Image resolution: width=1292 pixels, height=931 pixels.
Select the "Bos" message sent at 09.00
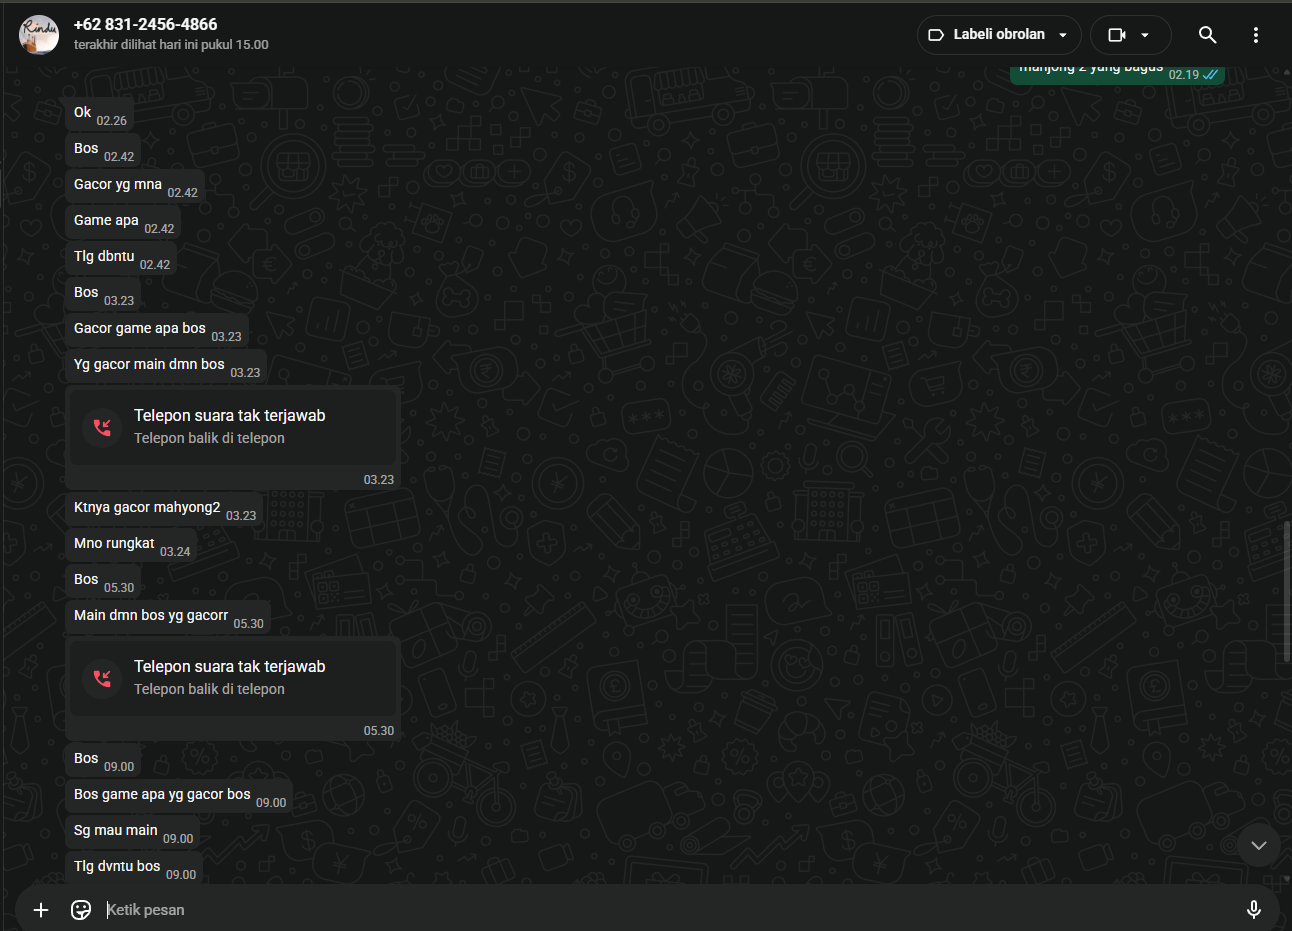(103, 760)
